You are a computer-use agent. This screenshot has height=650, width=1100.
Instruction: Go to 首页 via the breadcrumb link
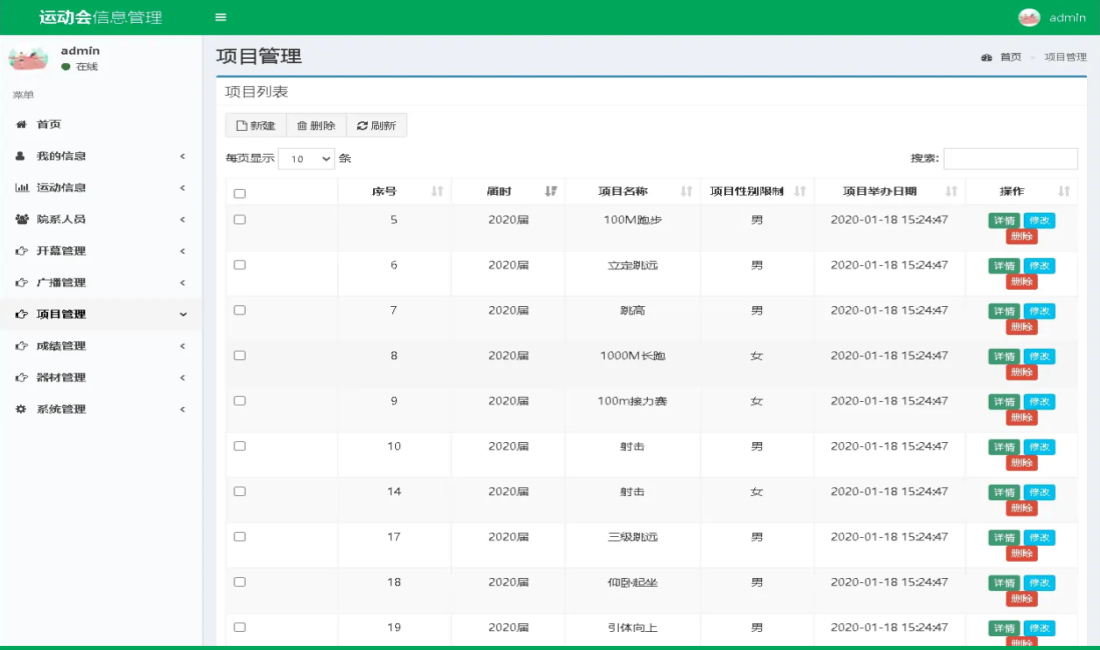click(x=1010, y=57)
